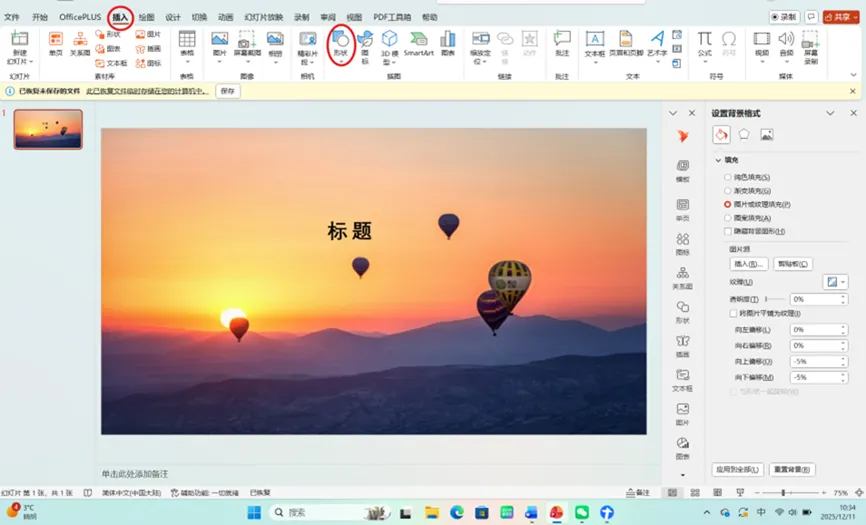Click the 剪贴板(C) button

point(793,264)
